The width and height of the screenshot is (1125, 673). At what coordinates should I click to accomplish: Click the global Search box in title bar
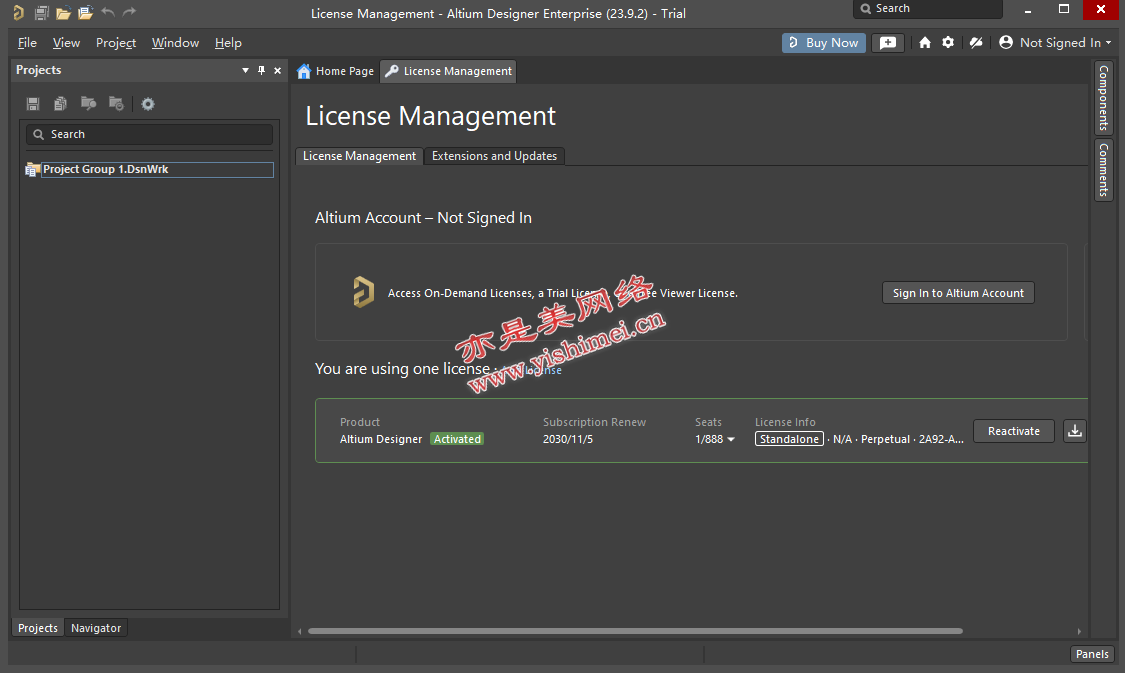click(928, 9)
